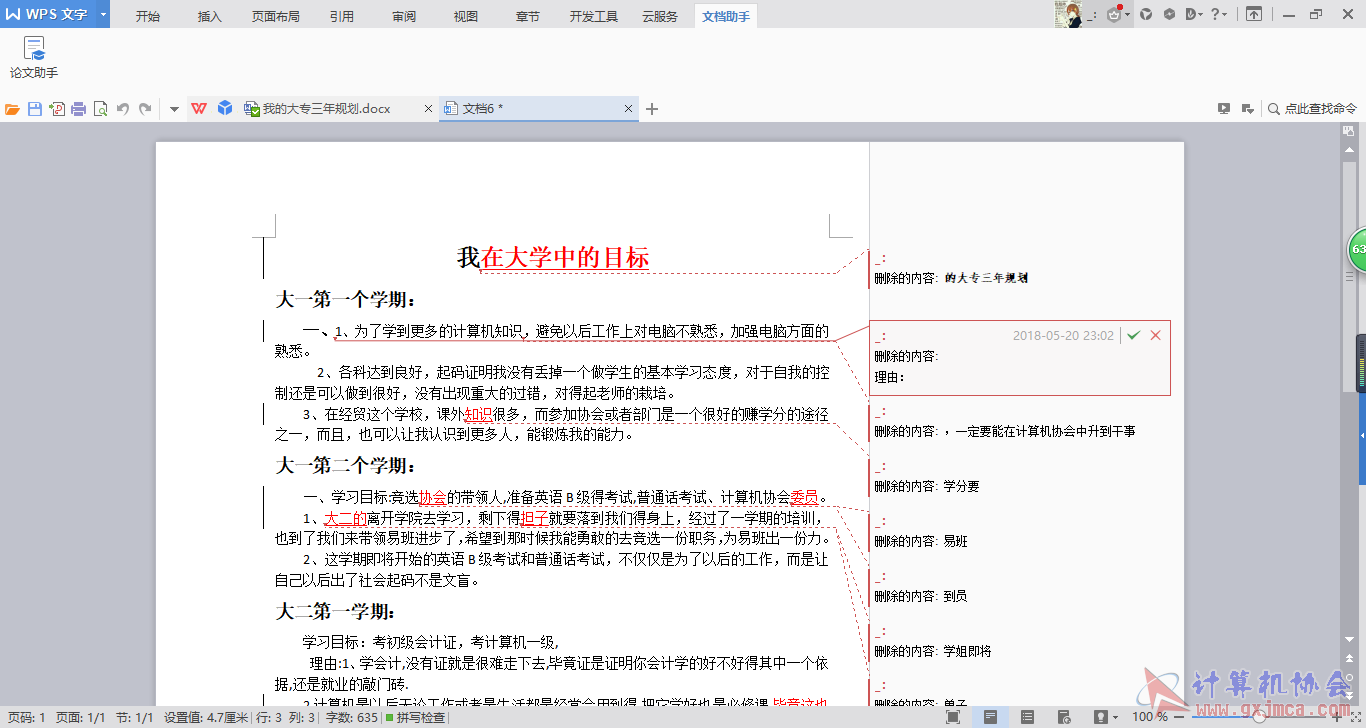
Task: Select outline view icon
Action: point(1027,717)
